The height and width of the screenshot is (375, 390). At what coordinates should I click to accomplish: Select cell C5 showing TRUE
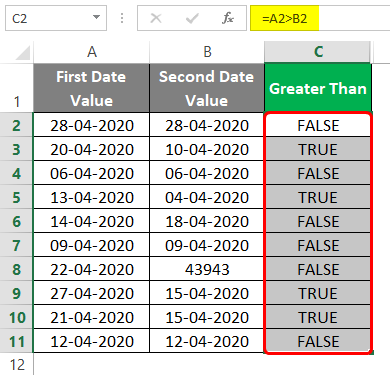click(318, 197)
